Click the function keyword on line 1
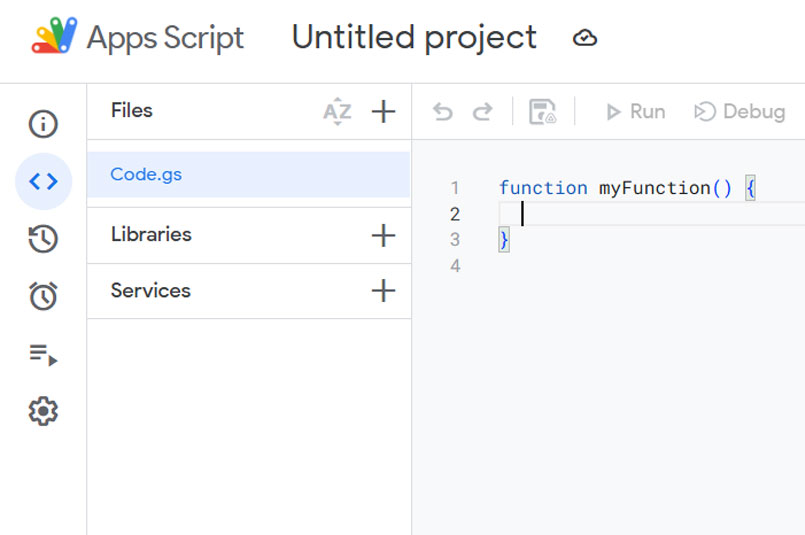 point(543,188)
